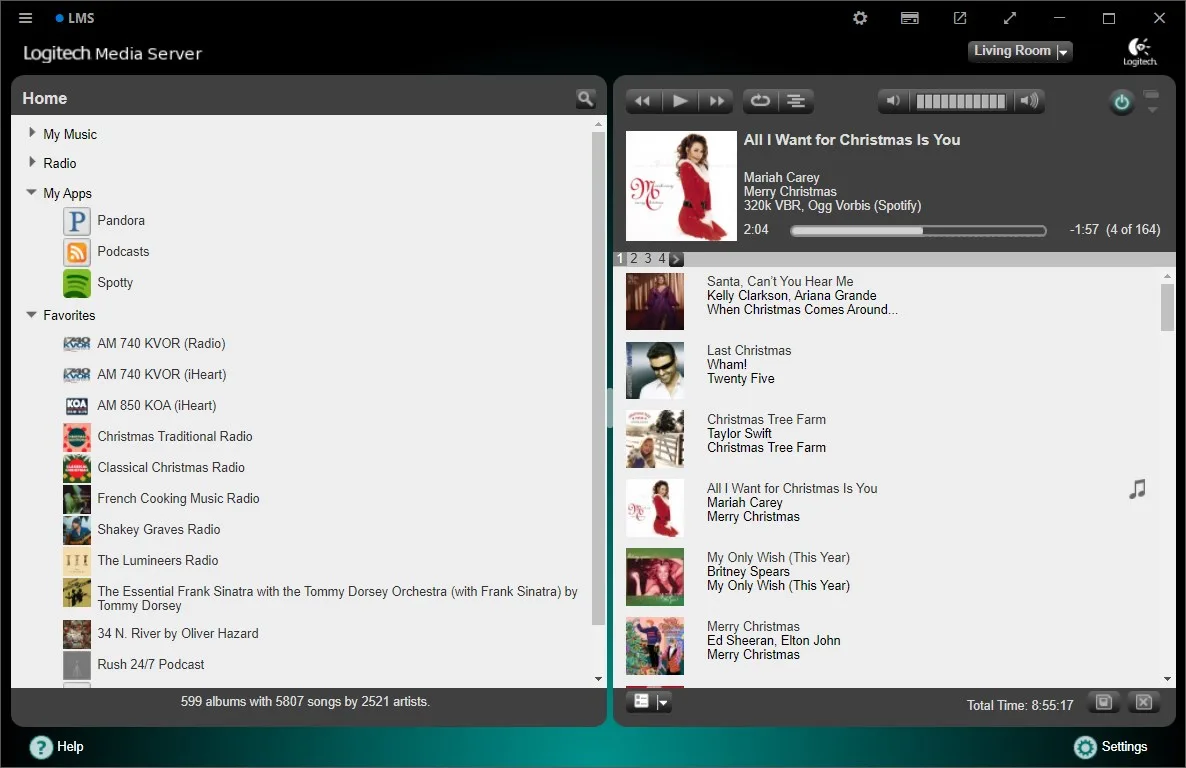Collapse the Favorites section
Screen dimensions: 1186x768
point(32,315)
